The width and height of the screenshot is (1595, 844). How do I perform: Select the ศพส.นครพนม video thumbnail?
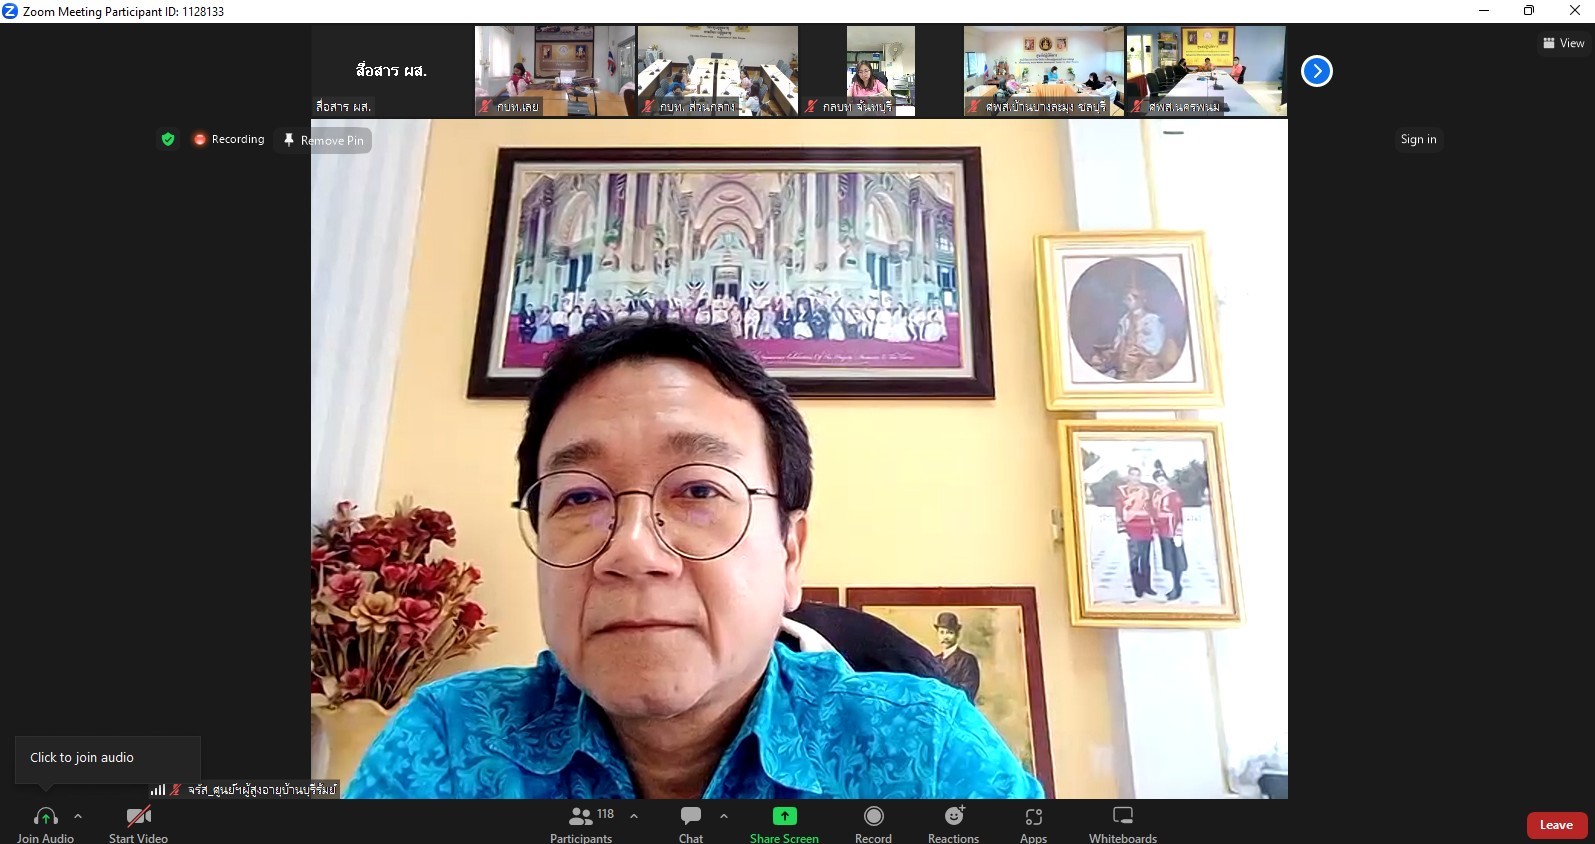(x=1207, y=71)
